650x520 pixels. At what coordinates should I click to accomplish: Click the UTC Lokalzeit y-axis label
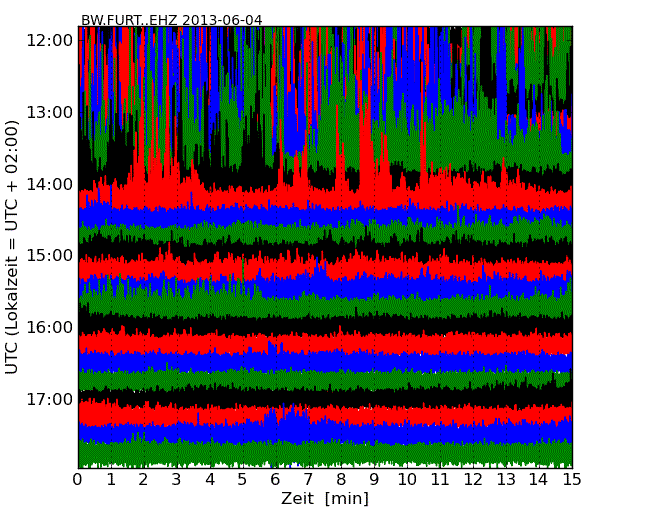tap(12, 248)
